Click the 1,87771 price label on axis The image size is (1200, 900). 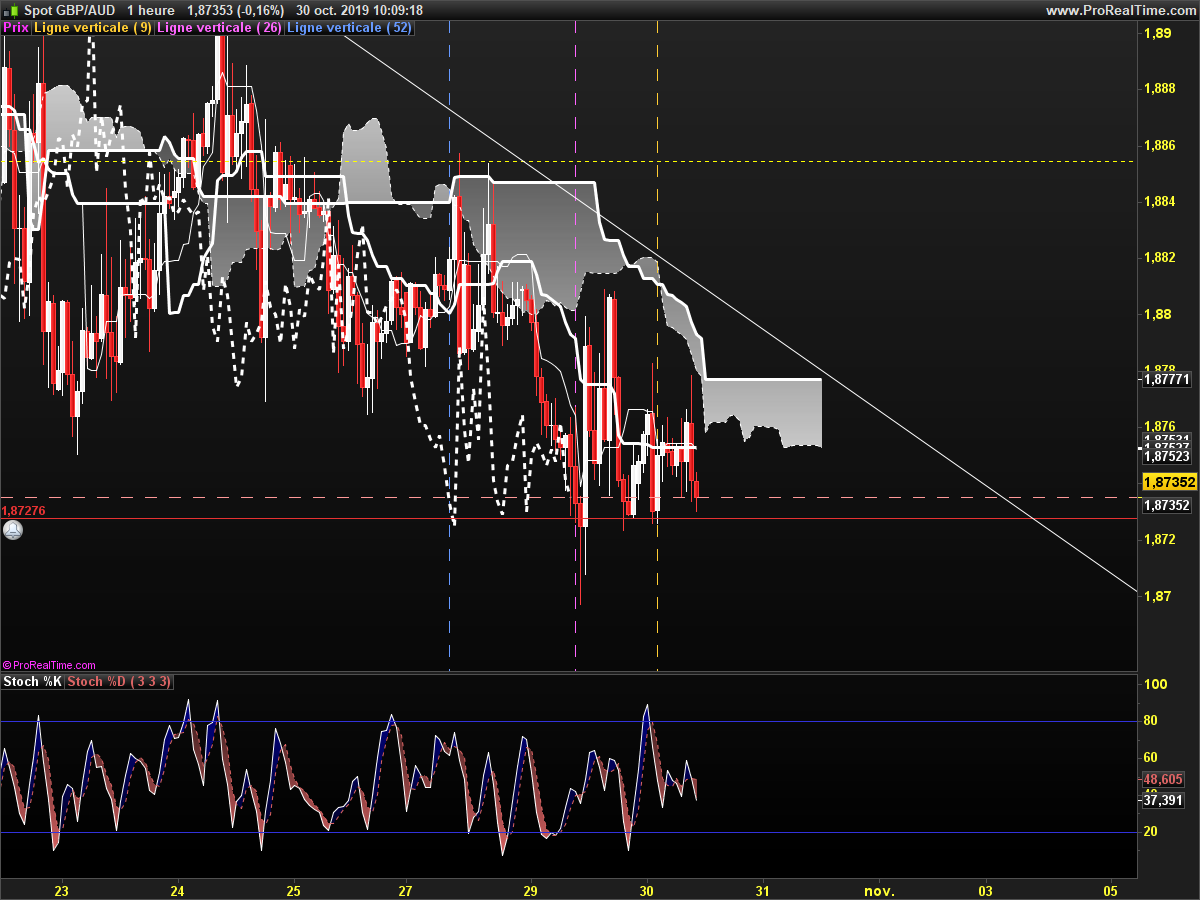click(1166, 379)
